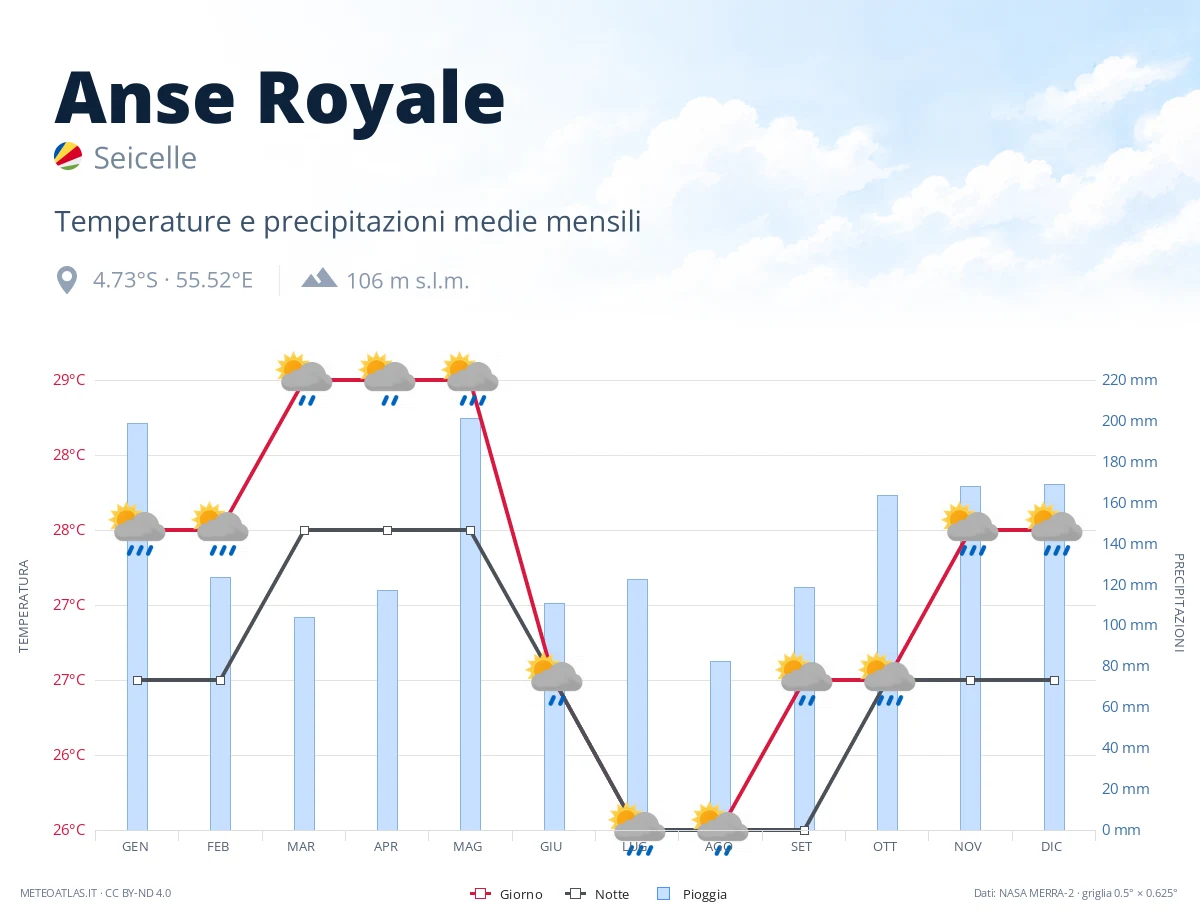Viewport: 1200px width, 920px height.
Task: Click the August weather icon
Action: [x=721, y=829]
